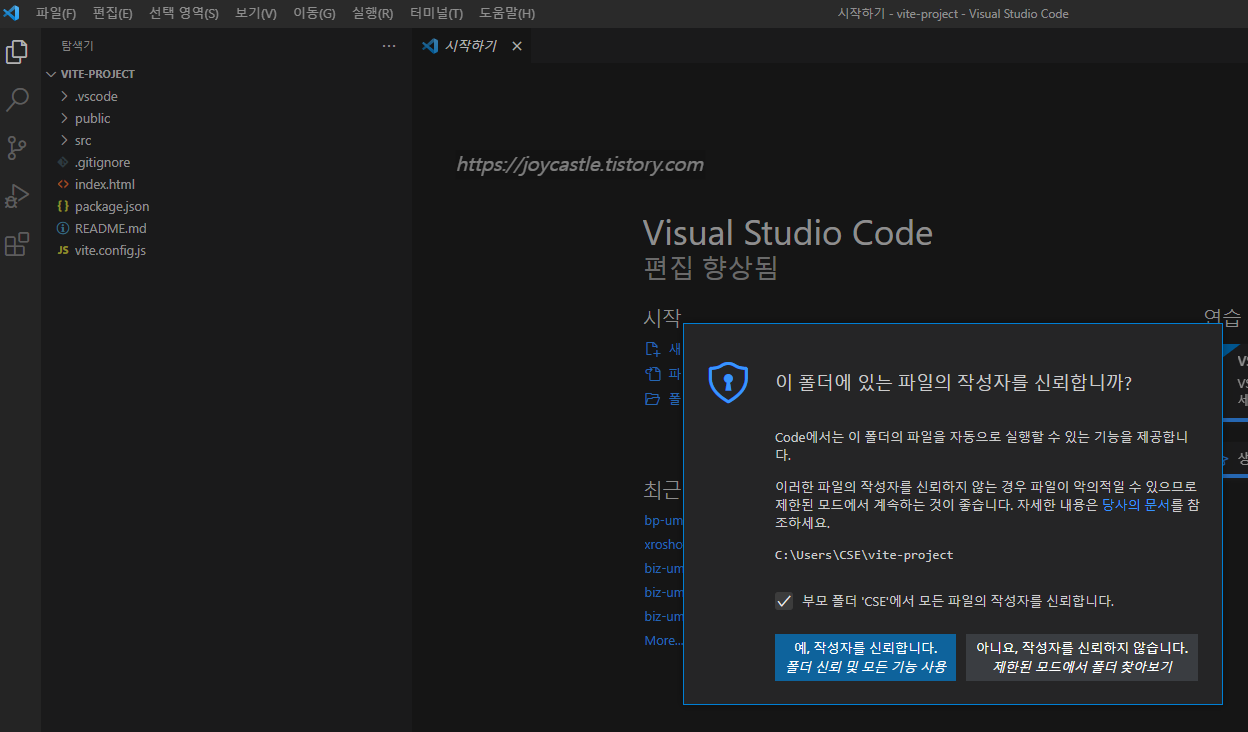
Task: Close the 시작하기 tab
Action: pyautogui.click(x=517, y=46)
